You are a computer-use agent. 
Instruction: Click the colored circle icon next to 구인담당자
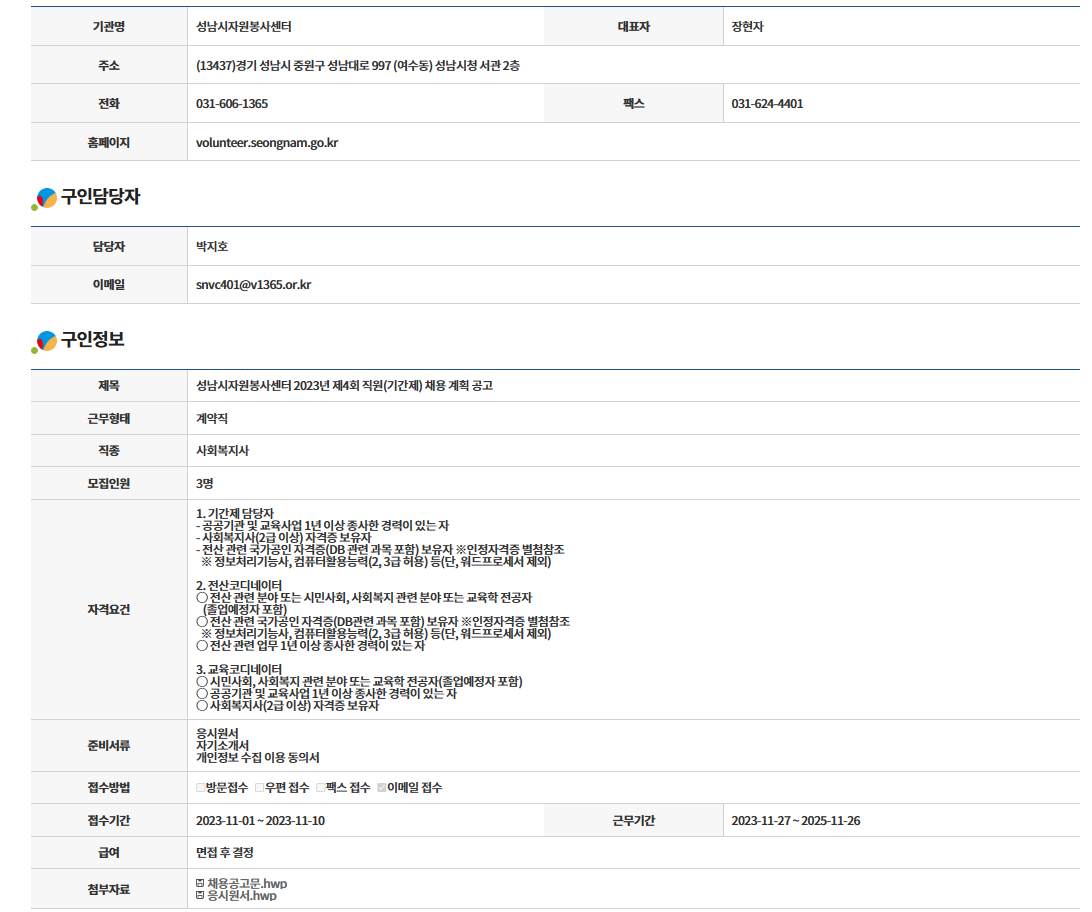45,199
